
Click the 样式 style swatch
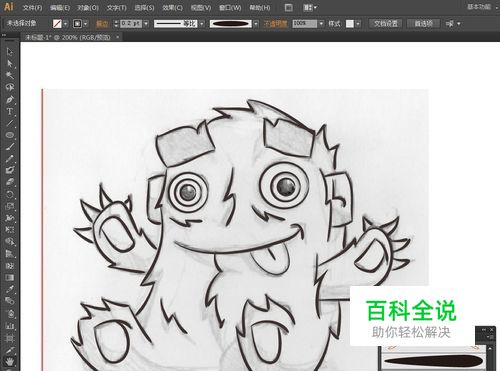350,24
